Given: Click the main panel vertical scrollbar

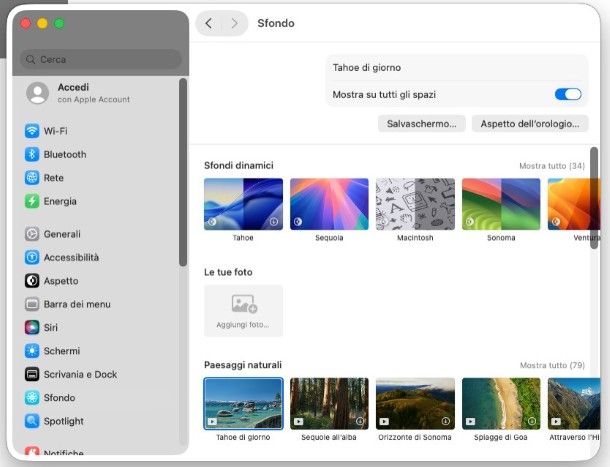Looking at the screenshot, I should tap(594, 198).
